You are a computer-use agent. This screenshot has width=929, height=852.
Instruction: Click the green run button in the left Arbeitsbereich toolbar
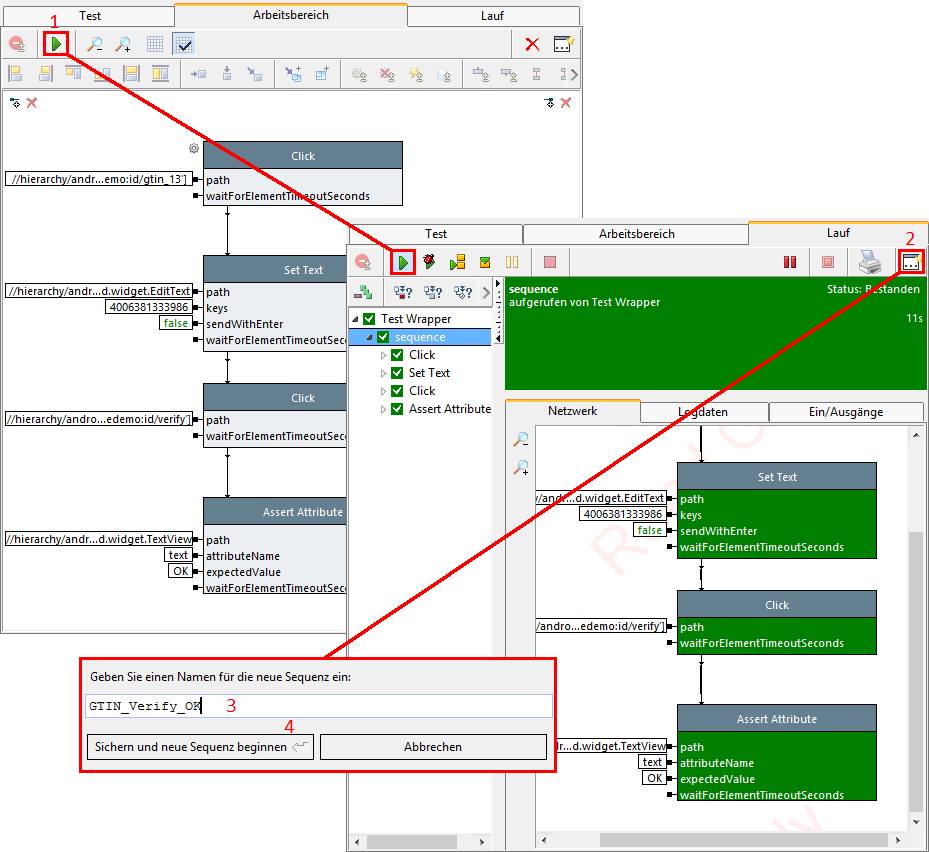coord(56,44)
